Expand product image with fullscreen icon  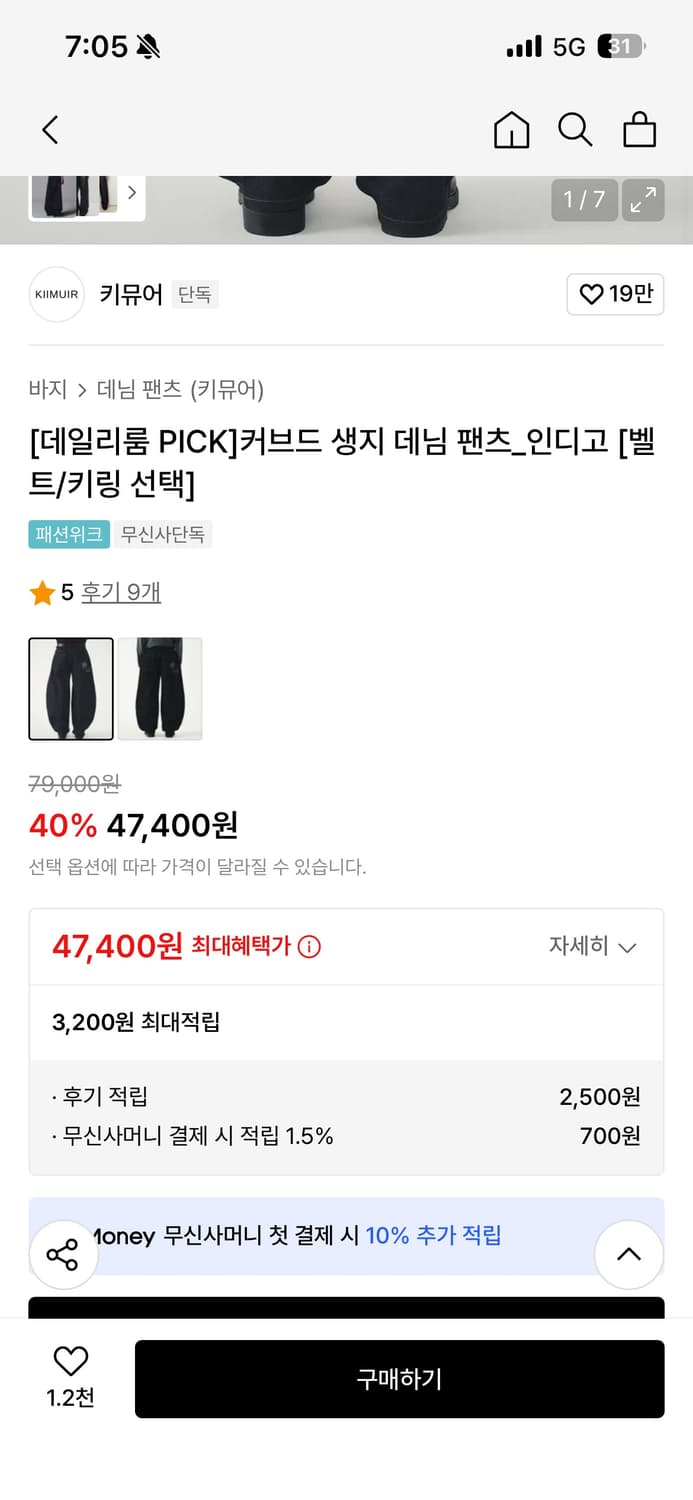[643, 200]
